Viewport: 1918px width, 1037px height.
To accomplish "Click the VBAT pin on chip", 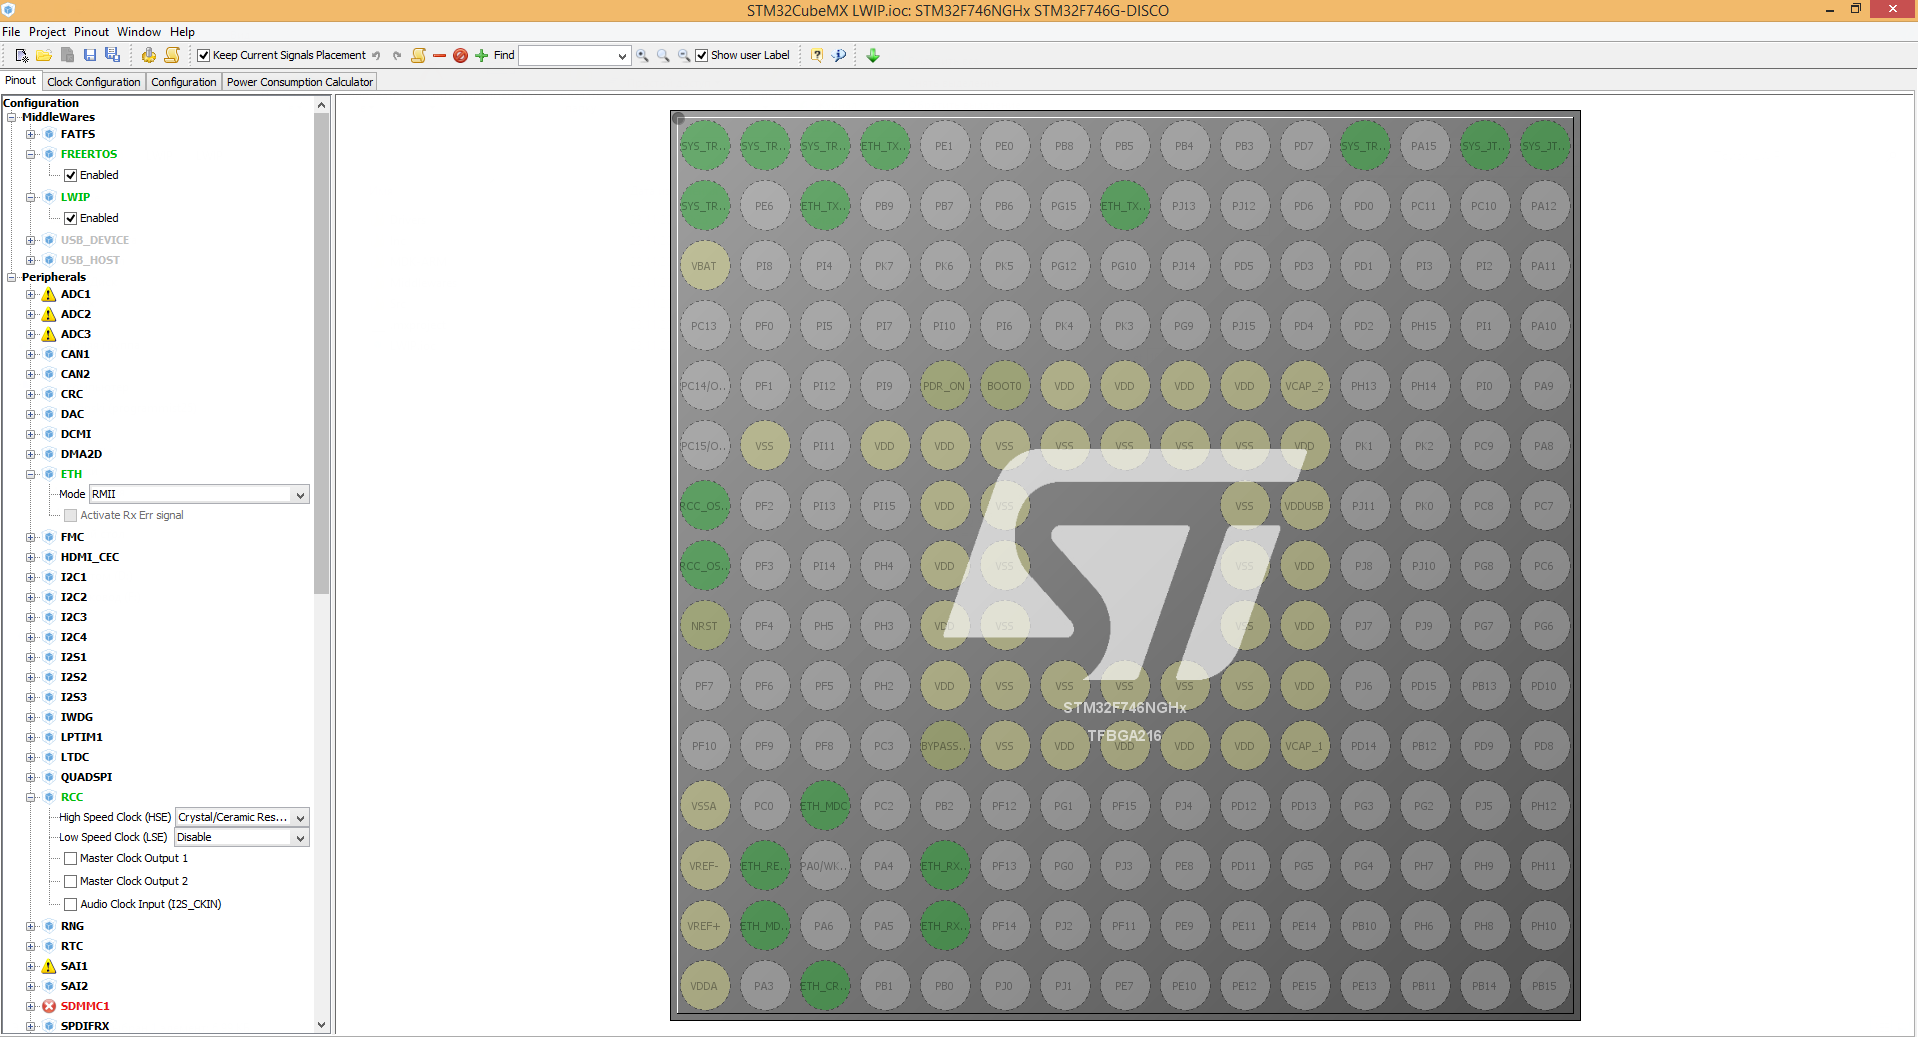I will pos(704,266).
